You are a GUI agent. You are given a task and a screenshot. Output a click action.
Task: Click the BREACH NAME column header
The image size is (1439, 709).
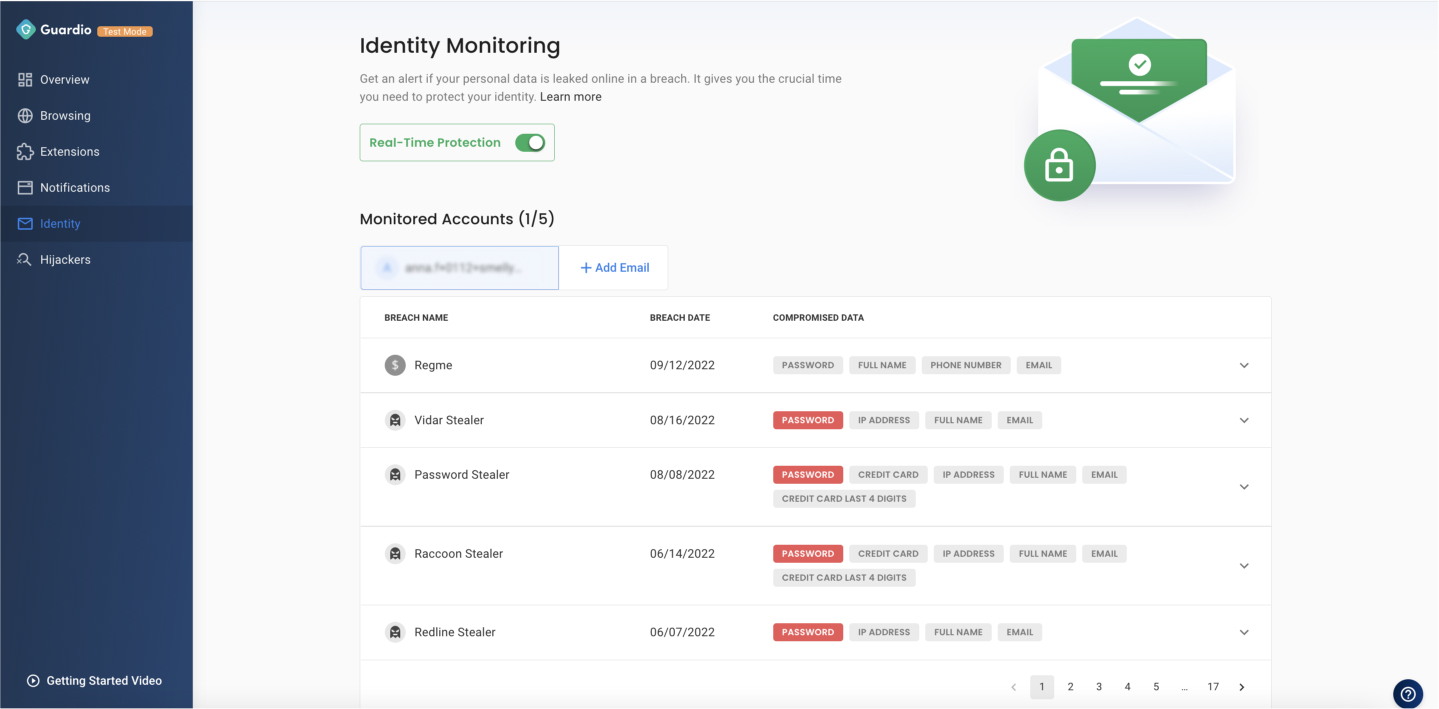pos(416,318)
